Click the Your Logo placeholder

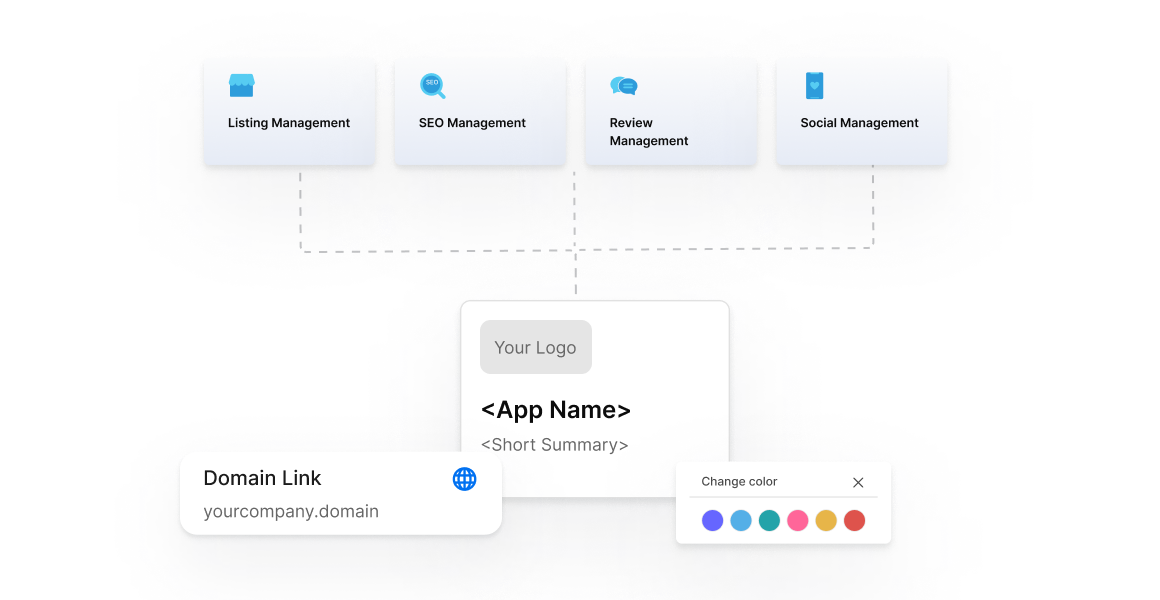(536, 347)
